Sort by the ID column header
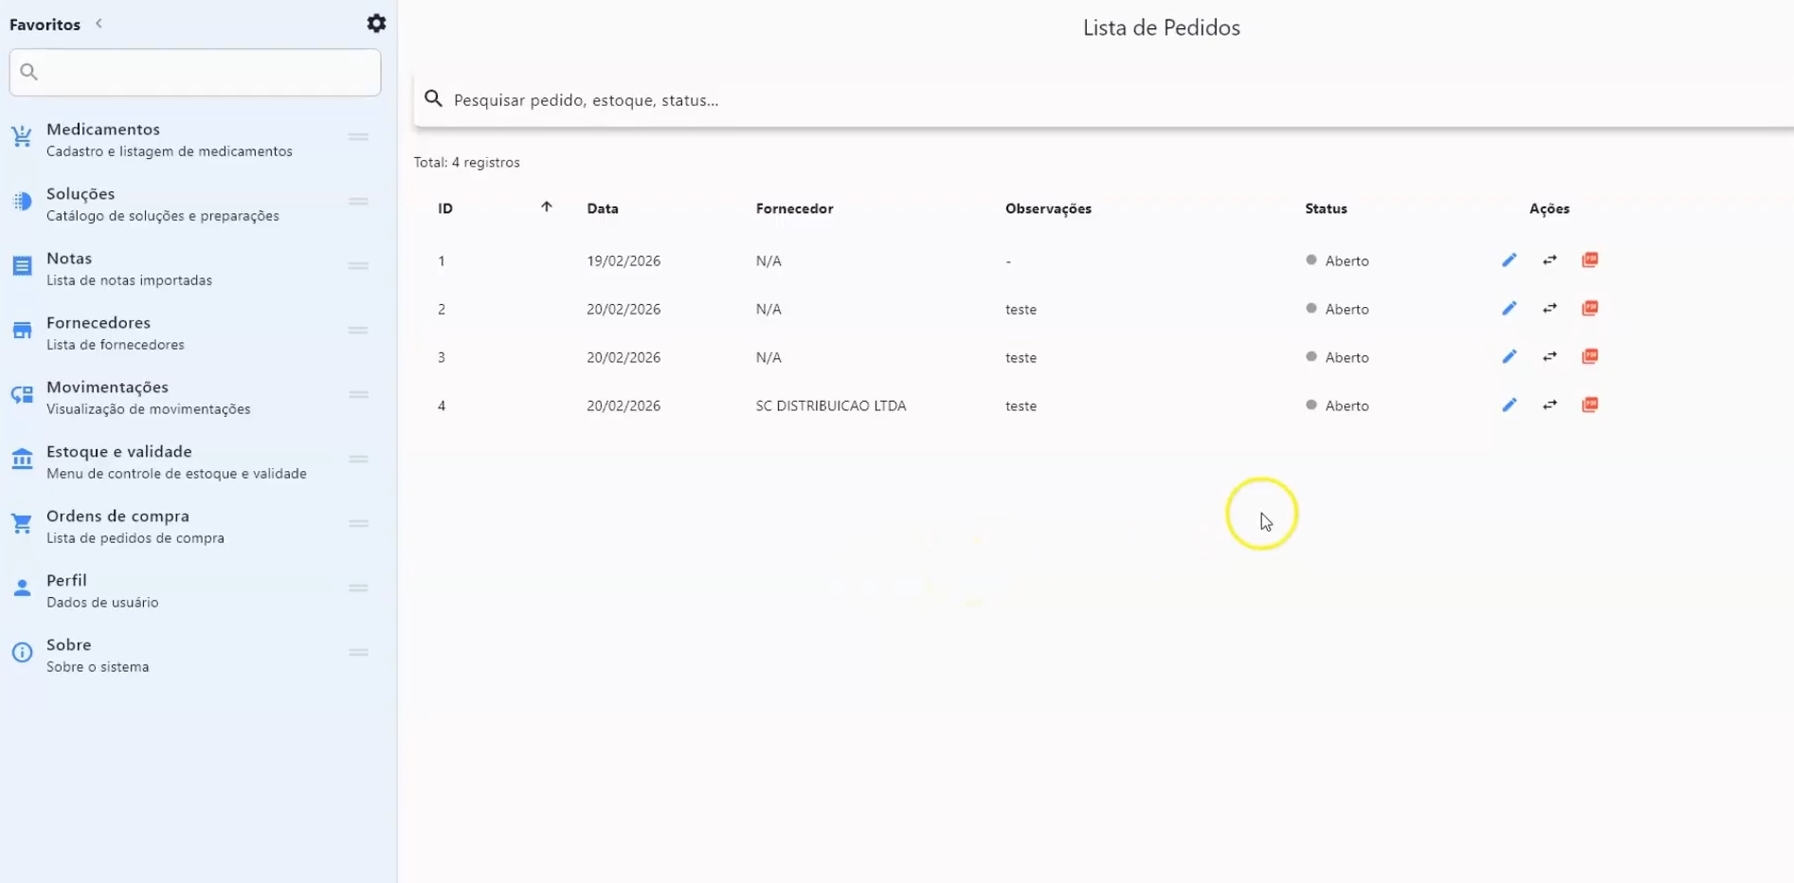The width and height of the screenshot is (1794, 883). [x=445, y=208]
